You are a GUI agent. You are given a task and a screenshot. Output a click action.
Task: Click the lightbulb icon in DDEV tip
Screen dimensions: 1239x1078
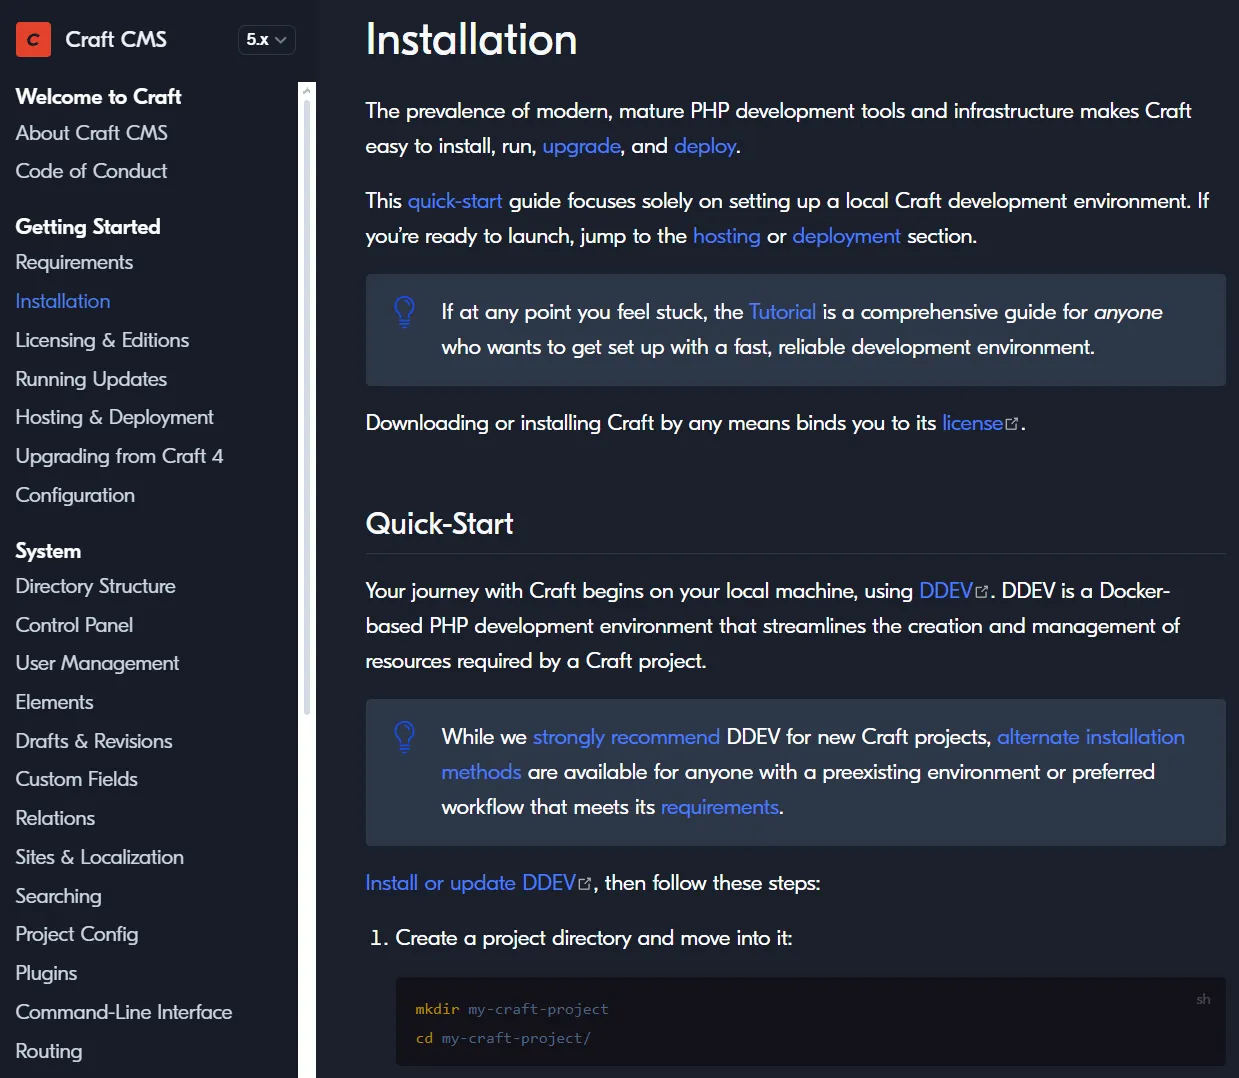(x=404, y=737)
